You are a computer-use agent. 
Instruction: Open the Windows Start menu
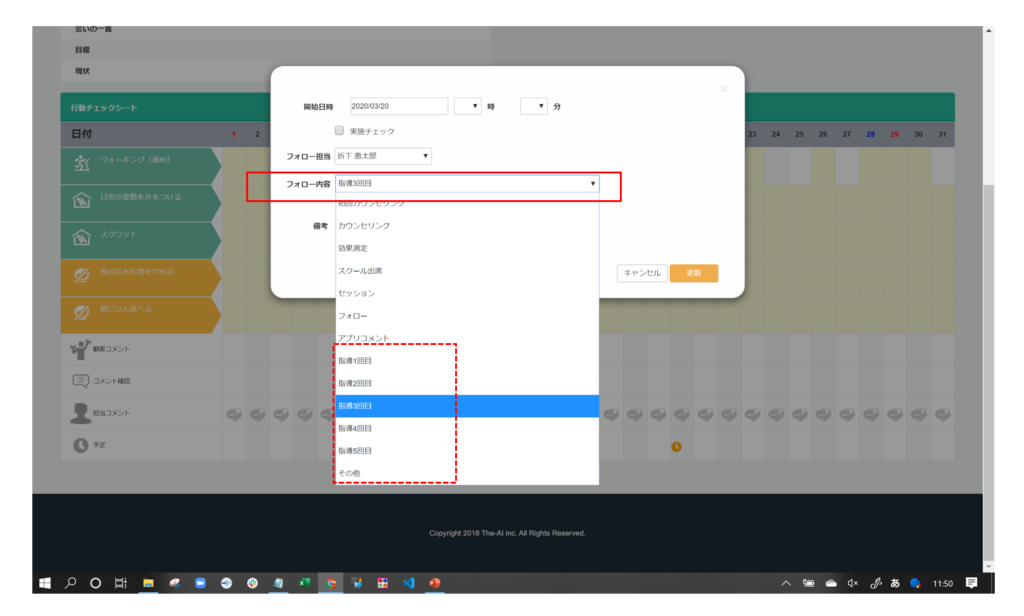tap(45, 583)
